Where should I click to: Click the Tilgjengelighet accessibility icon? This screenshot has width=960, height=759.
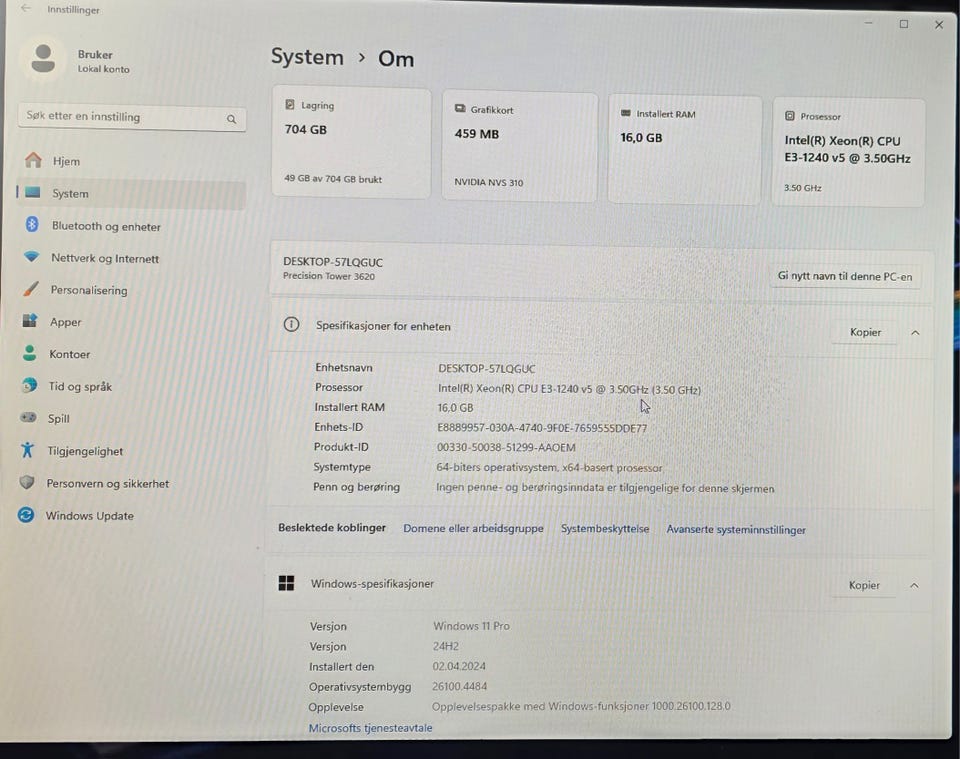point(27,450)
